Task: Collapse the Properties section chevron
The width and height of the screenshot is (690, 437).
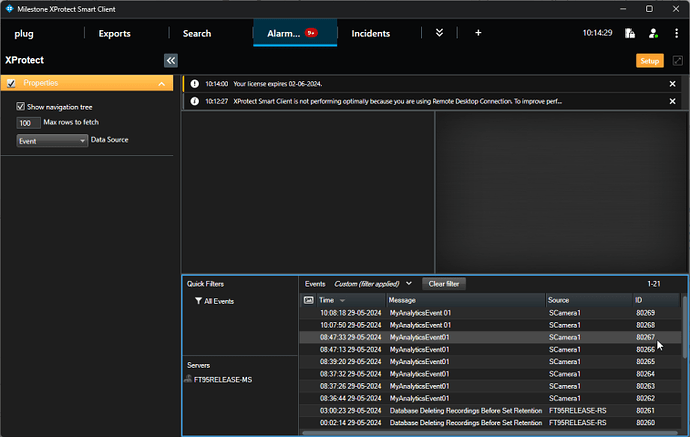Action: 161,84
